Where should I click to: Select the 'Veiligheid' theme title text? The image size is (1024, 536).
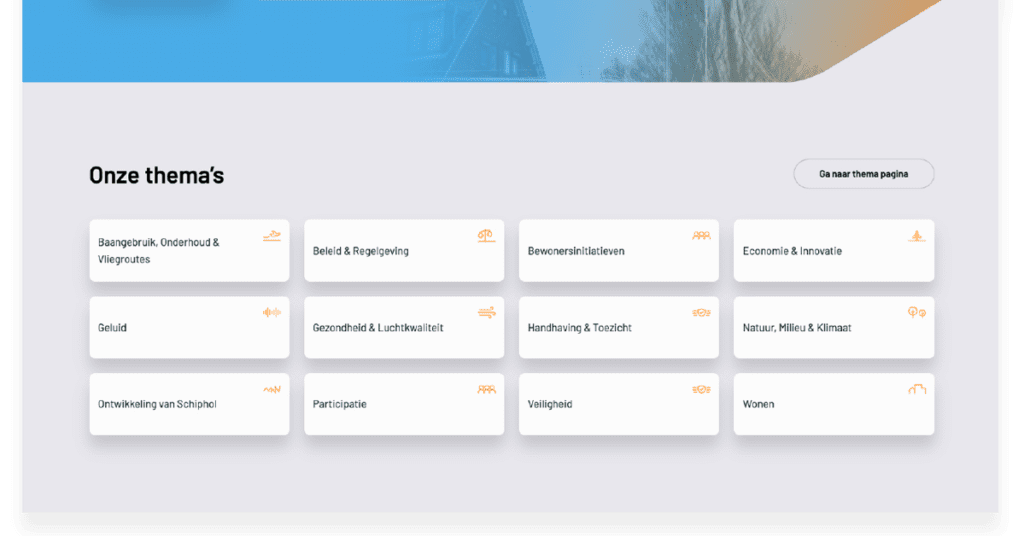point(549,405)
